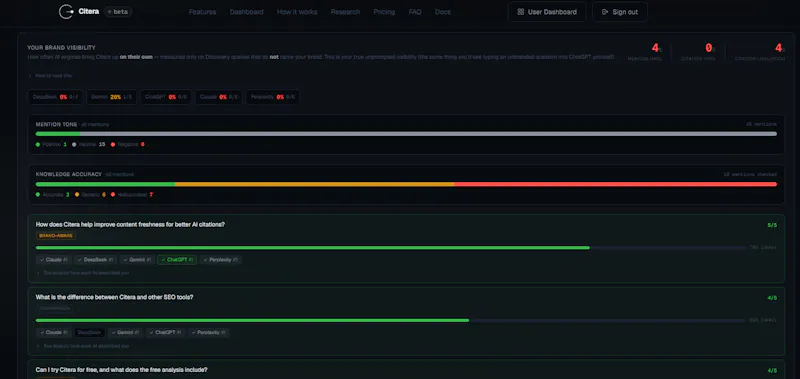Image resolution: width=800 pixels, height=379 pixels.
Task: Click the Mention Tone progress bar
Action: point(406,134)
